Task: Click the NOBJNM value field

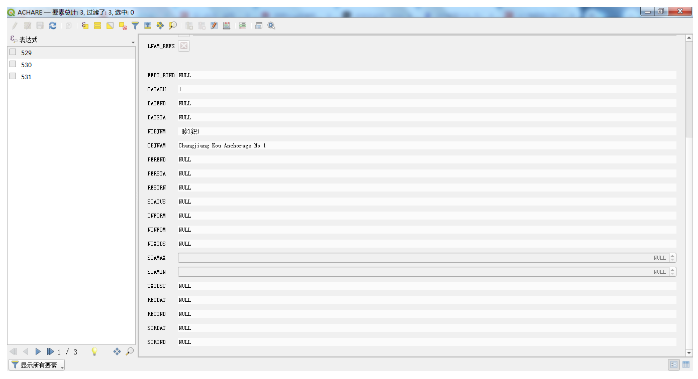Action: [x=427, y=131]
